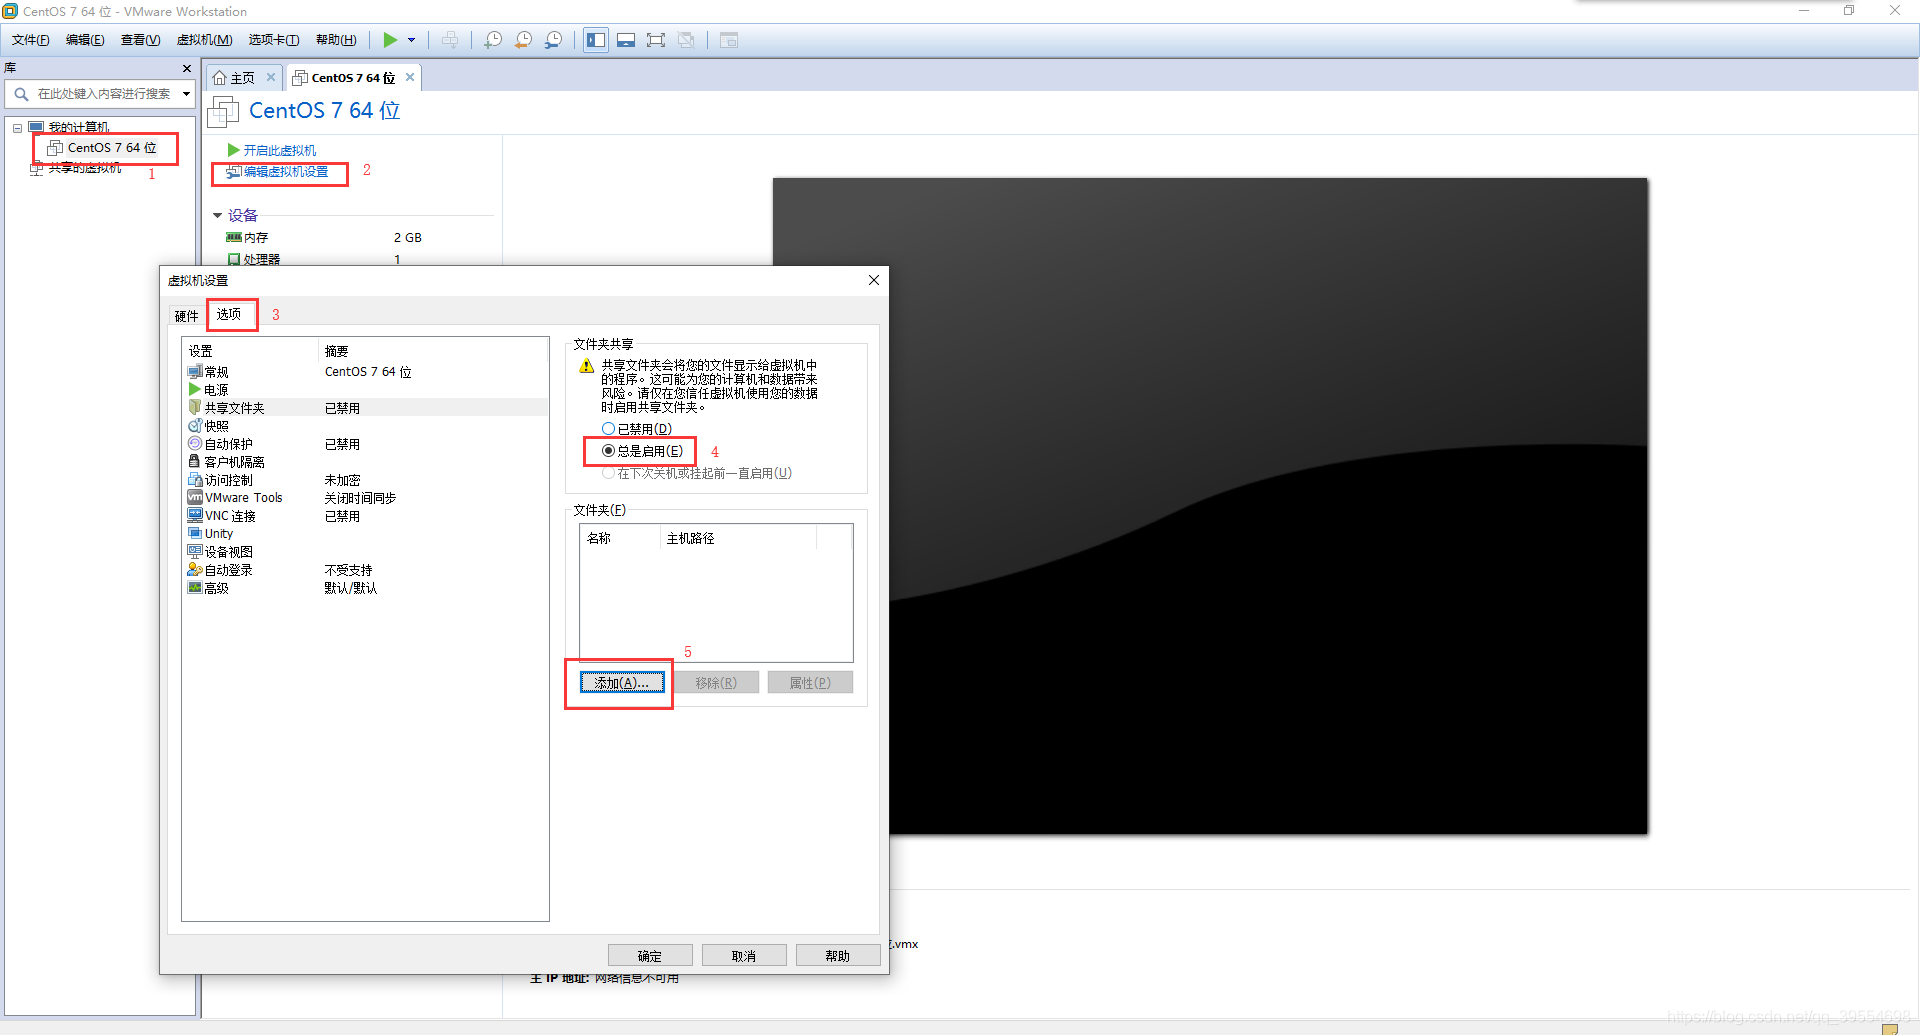1920x1035 pixels.
Task: Collapse the 设备 section
Action: coord(217,215)
